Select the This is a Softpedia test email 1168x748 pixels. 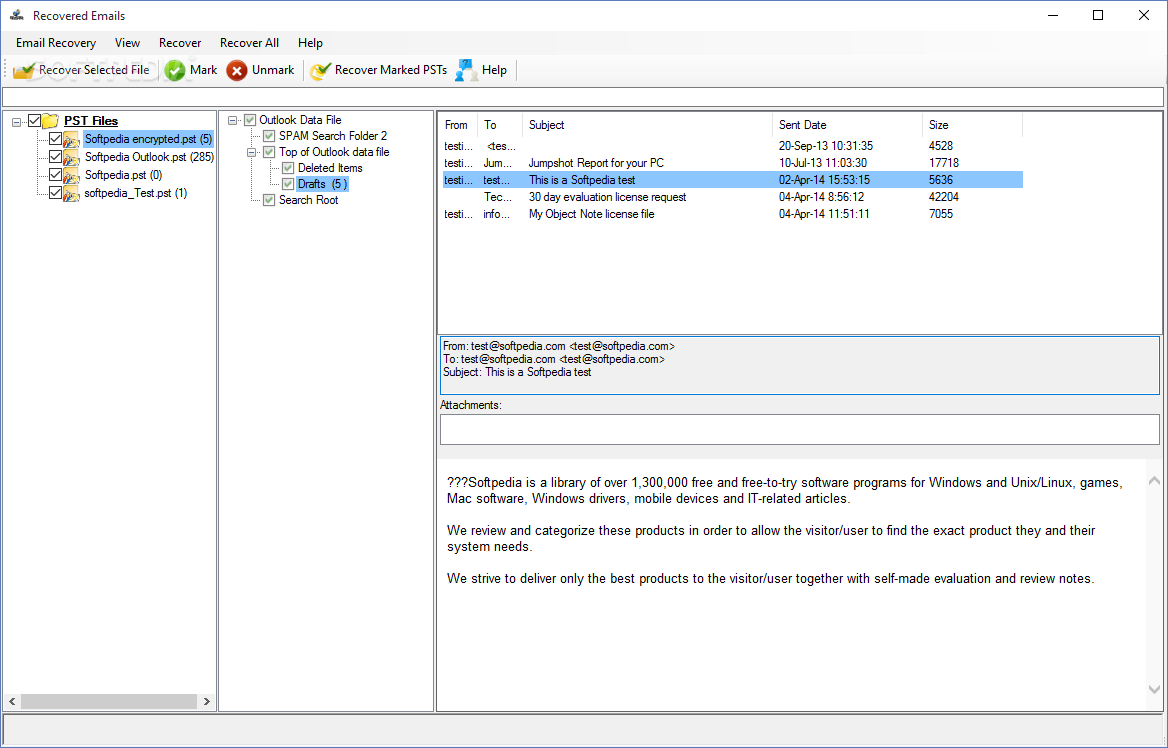[733, 180]
